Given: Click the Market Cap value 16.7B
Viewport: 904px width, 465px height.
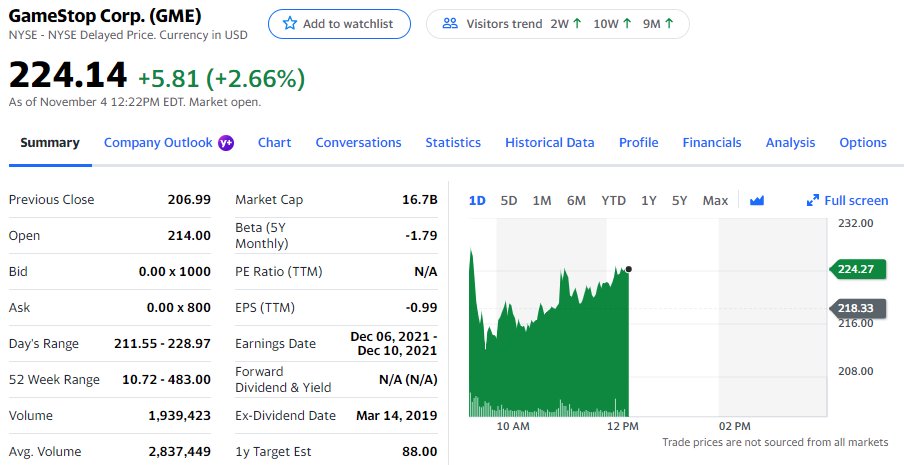Looking at the screenshot, I should pos(420,199).
